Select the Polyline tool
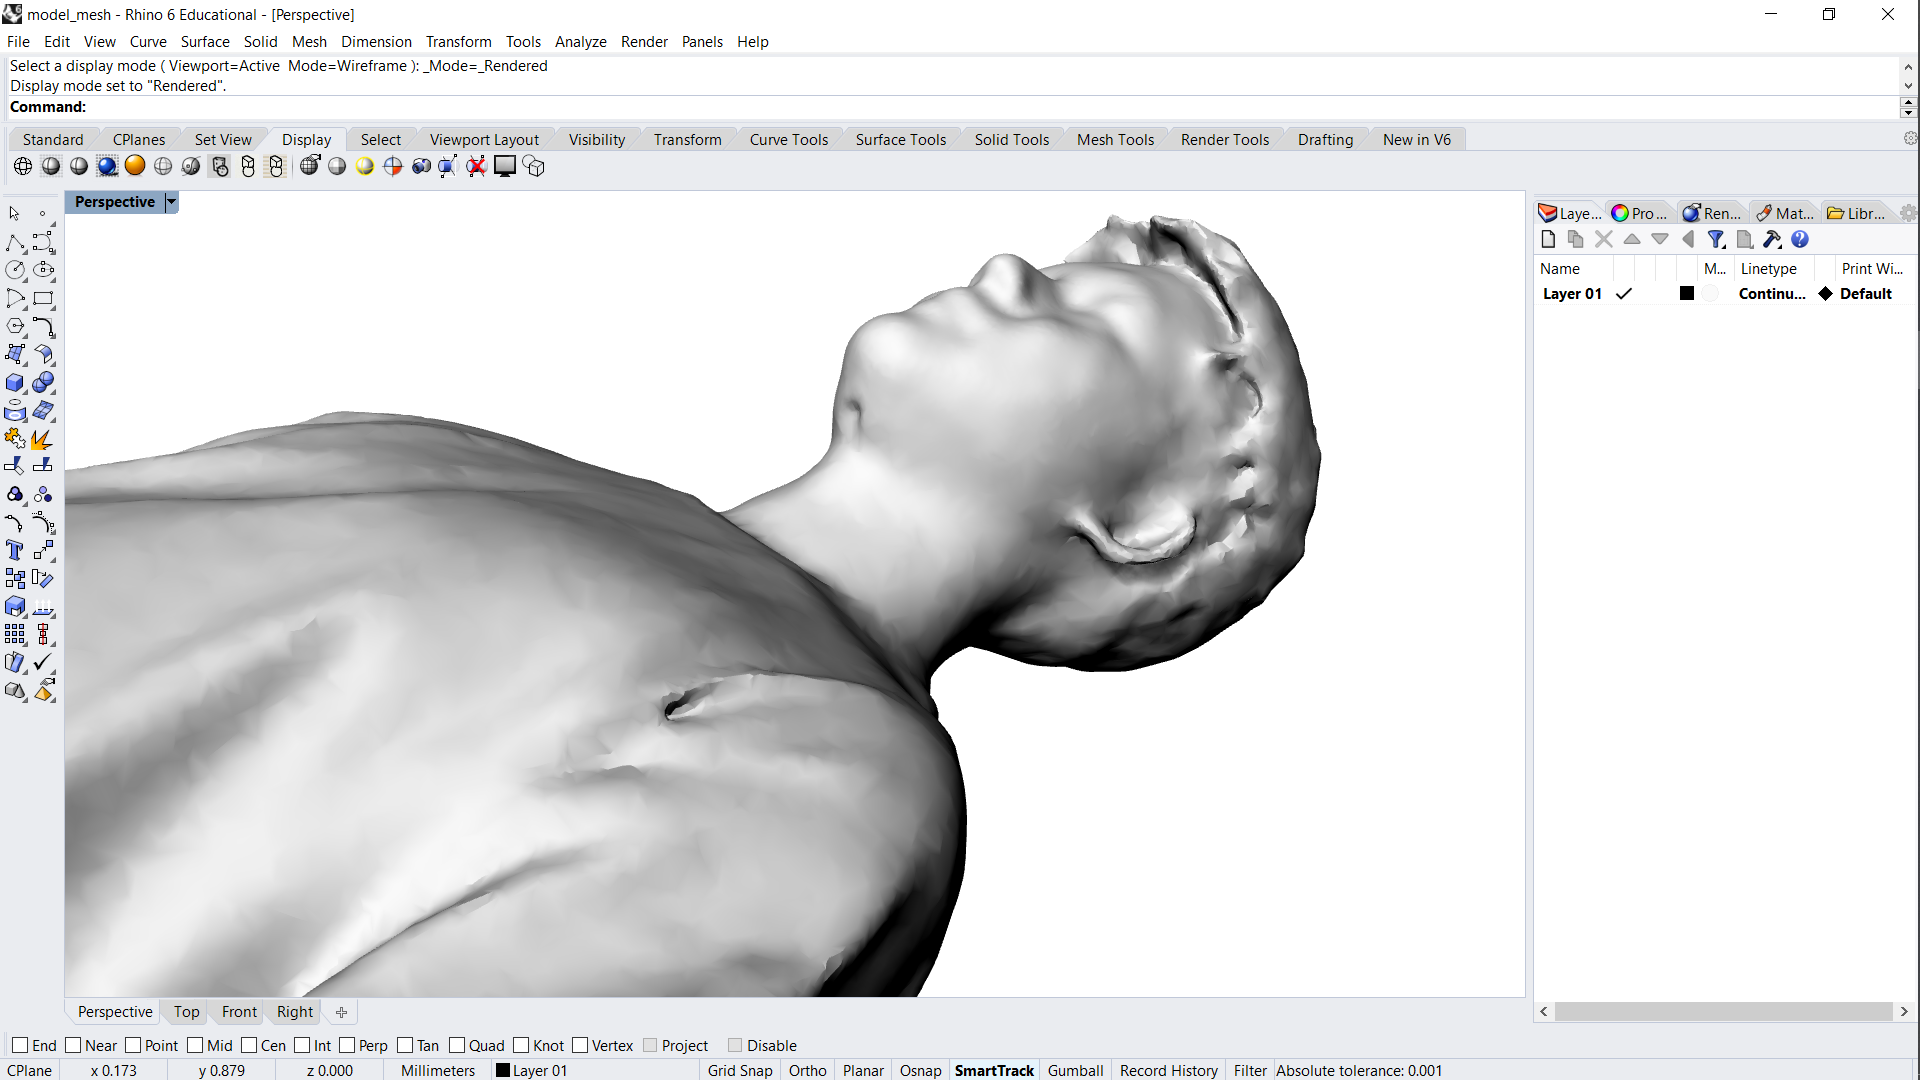The image size is (1920, 1080). (15, 243)
